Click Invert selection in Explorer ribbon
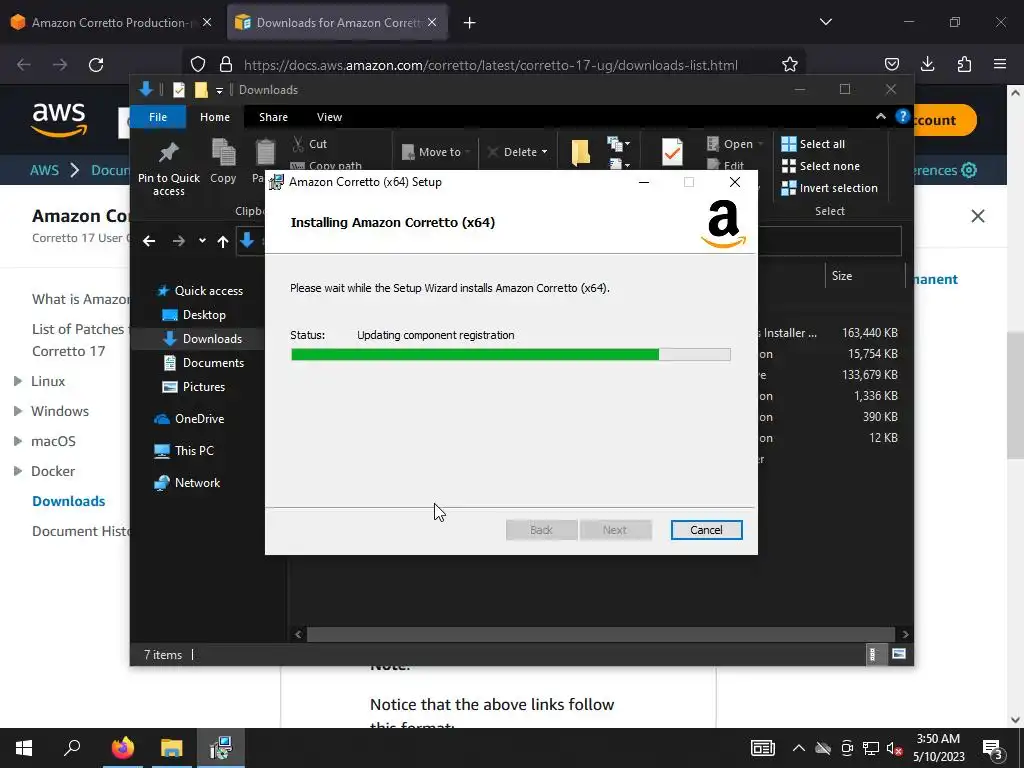 830,188
